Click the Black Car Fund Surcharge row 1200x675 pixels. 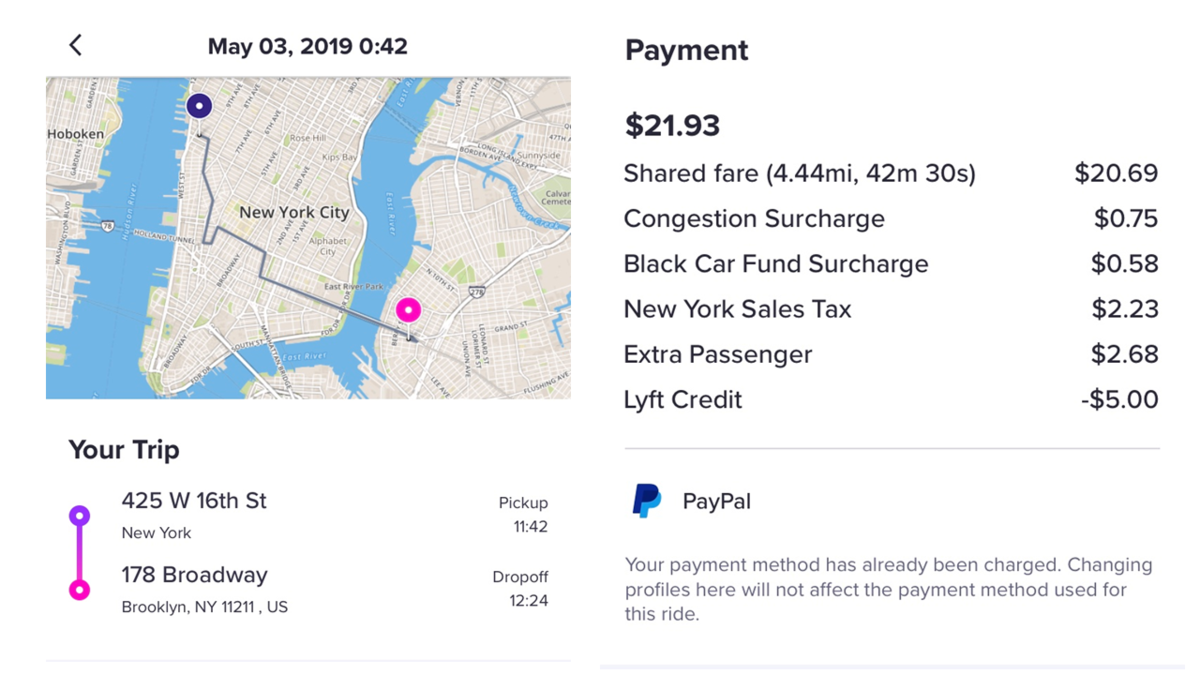[x=891, y=264]
